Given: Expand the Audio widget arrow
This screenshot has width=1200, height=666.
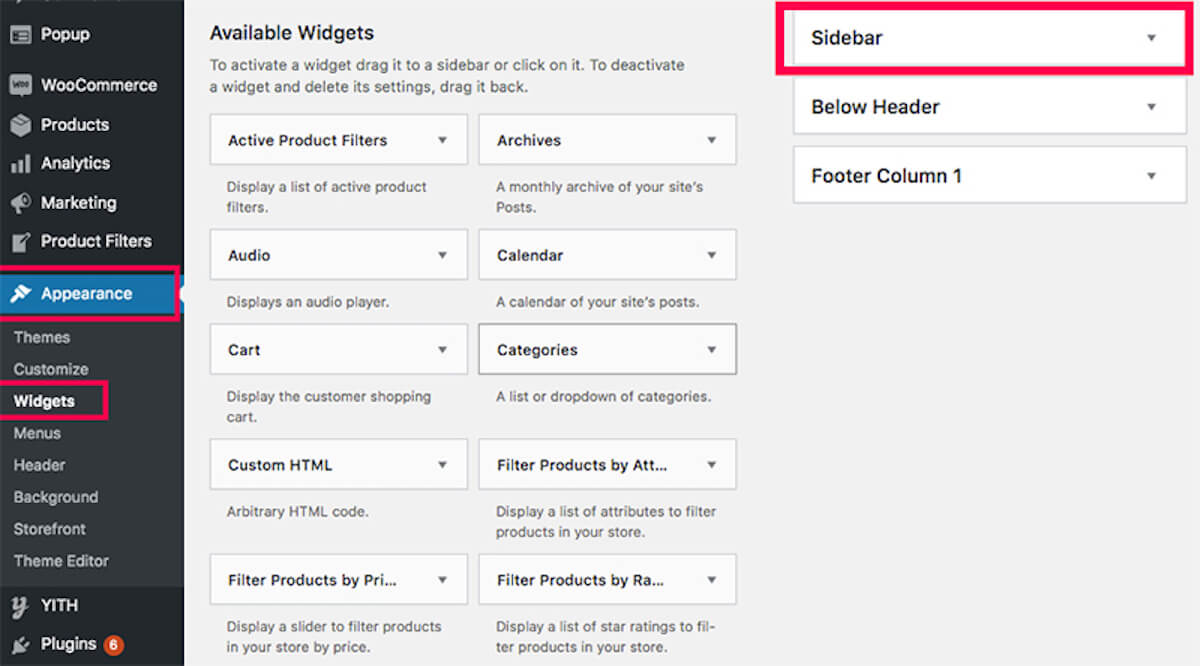Looking at the screenshot, I should (x=442, y=255).
